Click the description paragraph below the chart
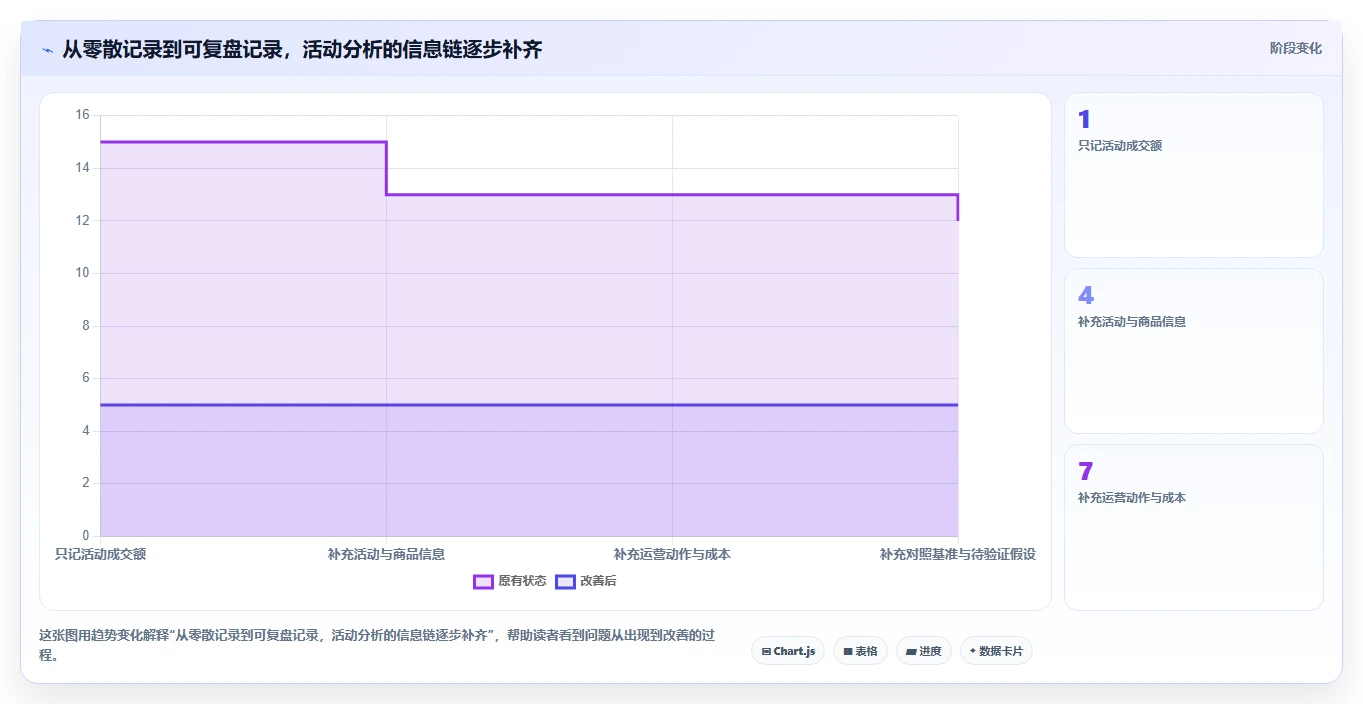Screen dimensions: 1363x704 tap(379, 645)
